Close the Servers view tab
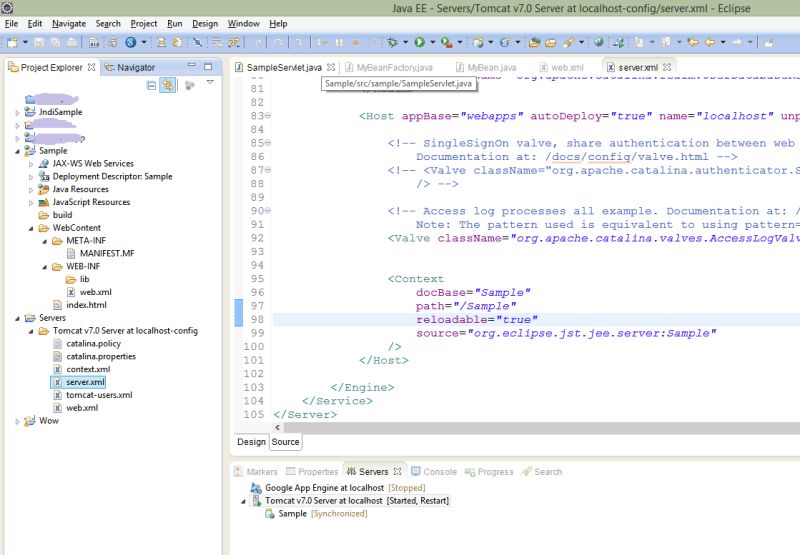This screenshot has height=555, width=800. click(397, 471)
